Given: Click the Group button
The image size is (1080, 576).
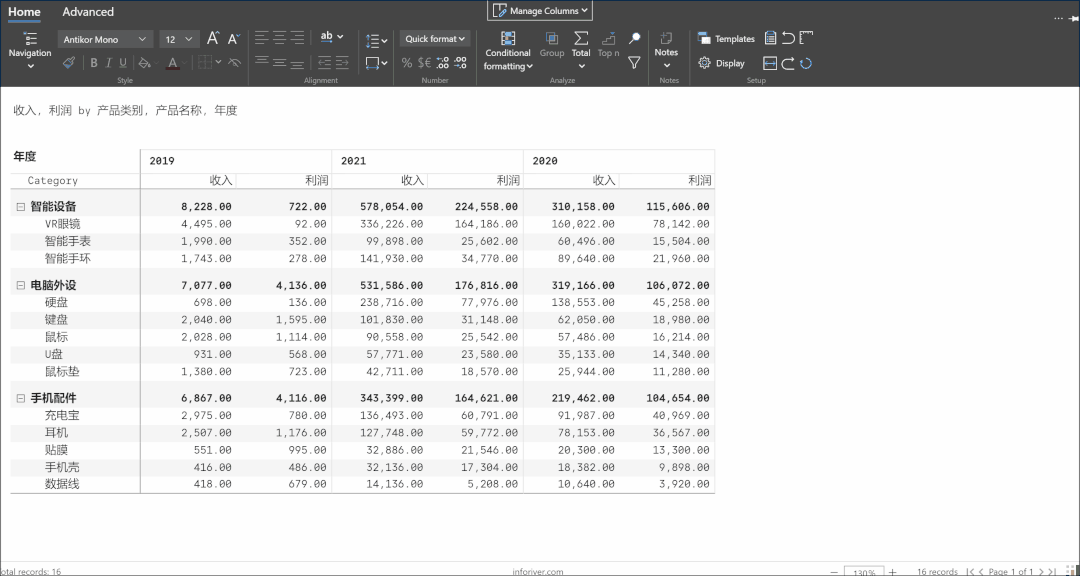Looking at the screenshot, I should pyautogui.click(x=552, y=45).
